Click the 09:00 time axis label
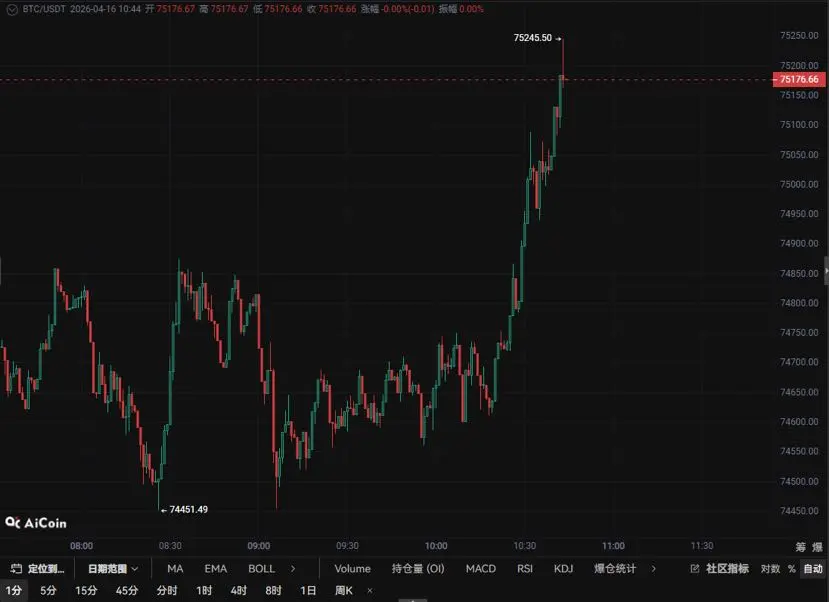The image size is (829, 602). click(x=259, y=545)
